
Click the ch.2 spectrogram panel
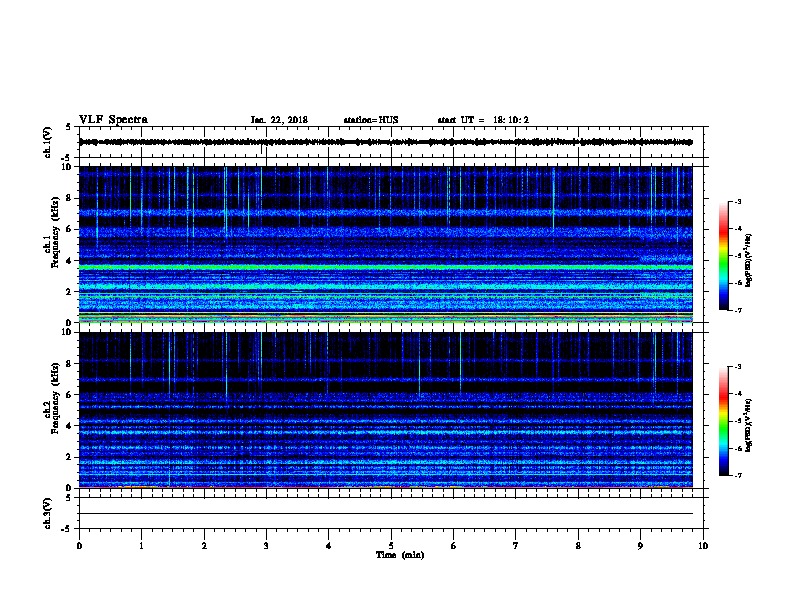pos(385,410)
